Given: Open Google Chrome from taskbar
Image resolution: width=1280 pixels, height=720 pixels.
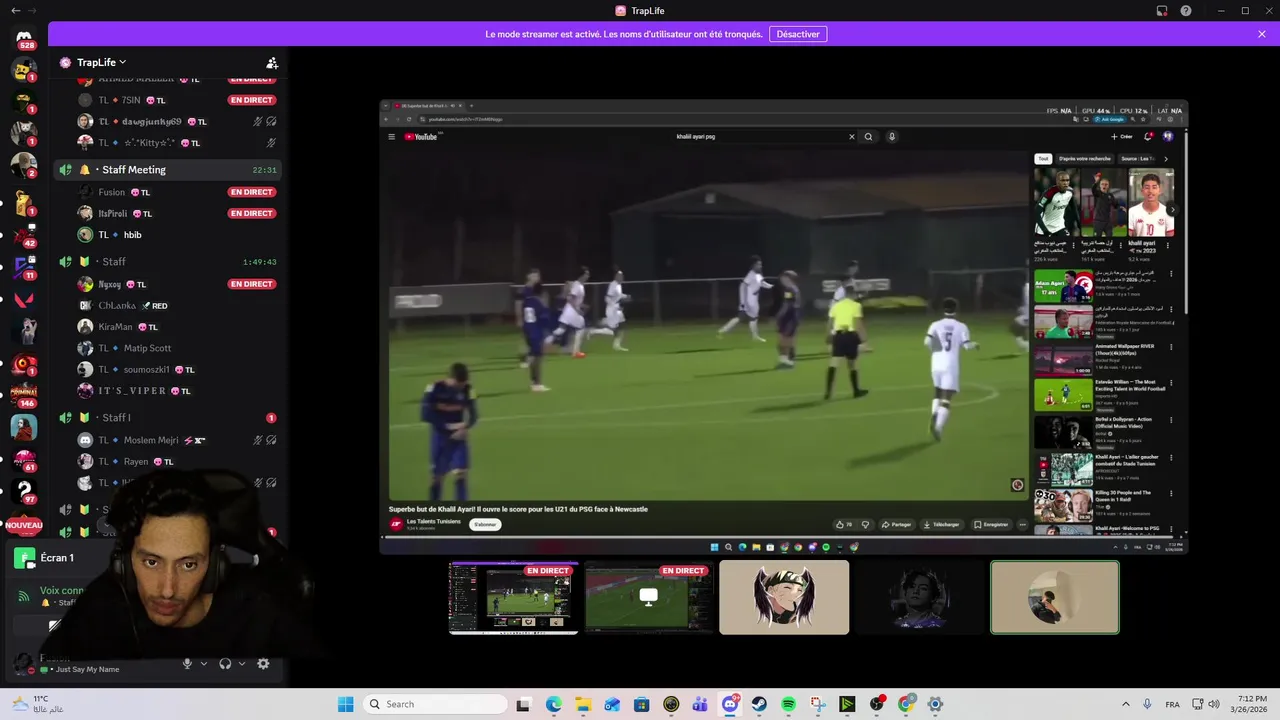Looking at the screenshot, I should 906,704.
